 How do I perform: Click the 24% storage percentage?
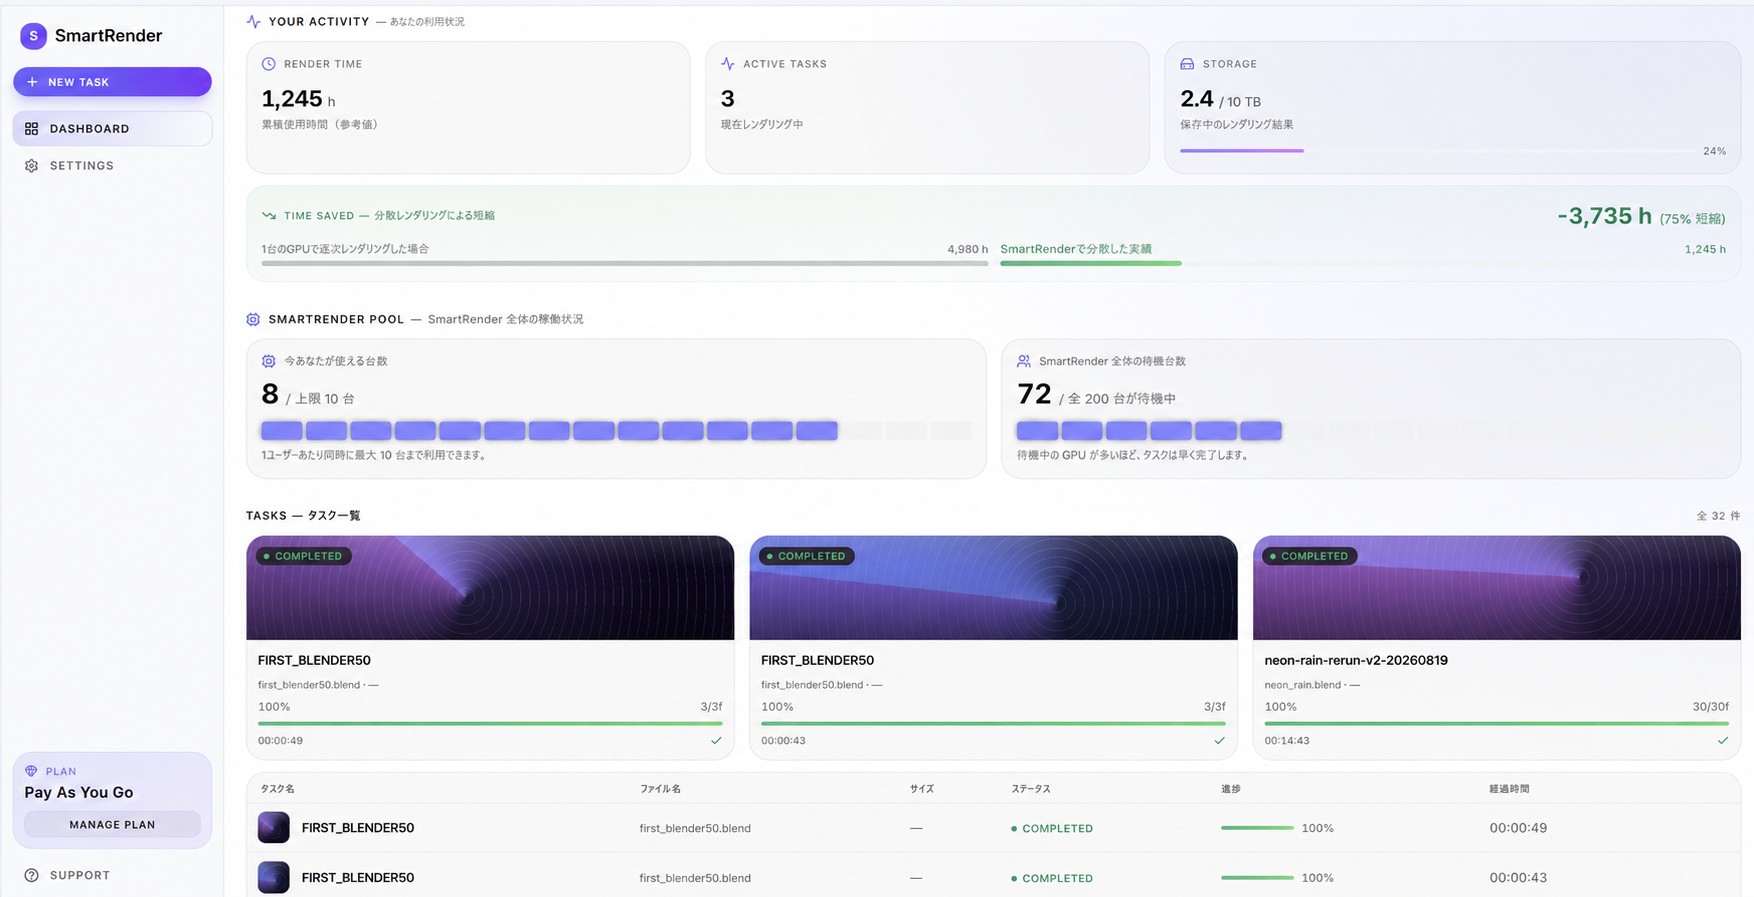pyautogui.click(x=1714, y=151)
